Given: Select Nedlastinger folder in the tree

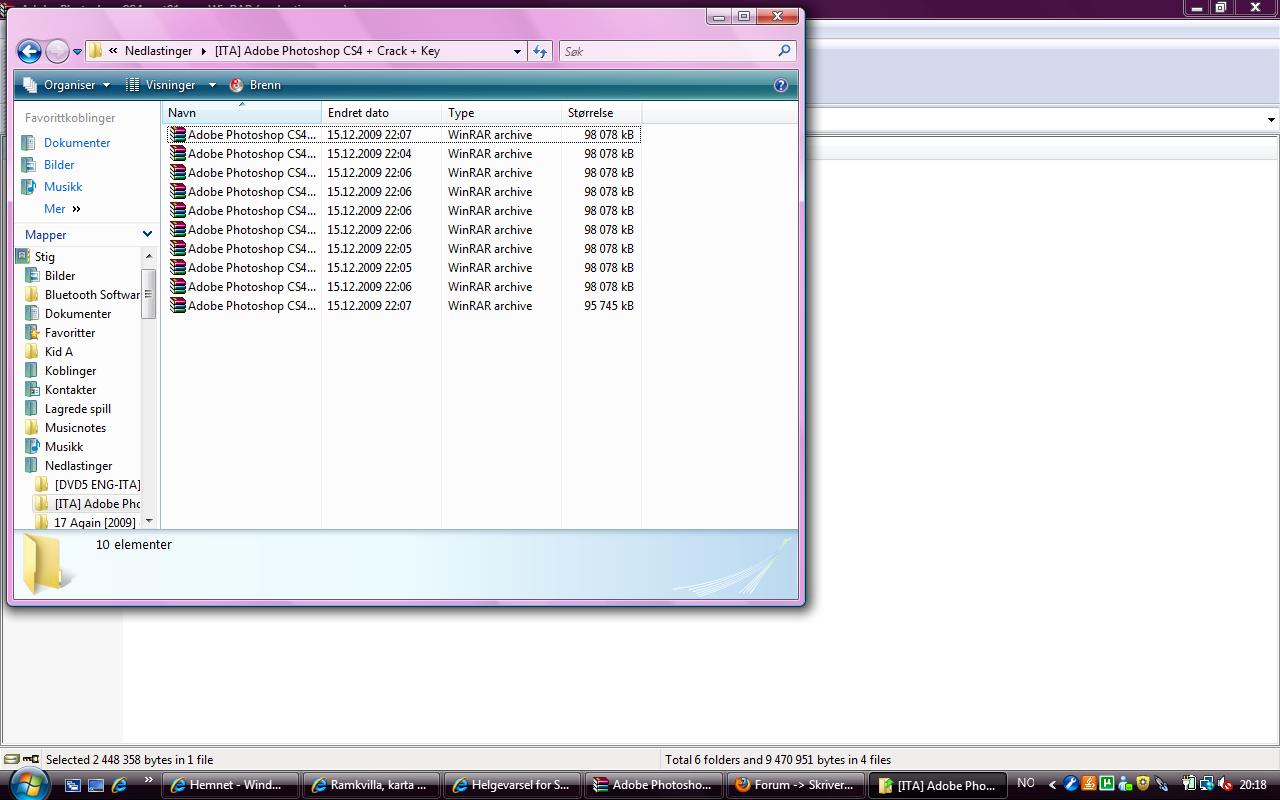Looking at the screenshot, I should pos(78,466).
